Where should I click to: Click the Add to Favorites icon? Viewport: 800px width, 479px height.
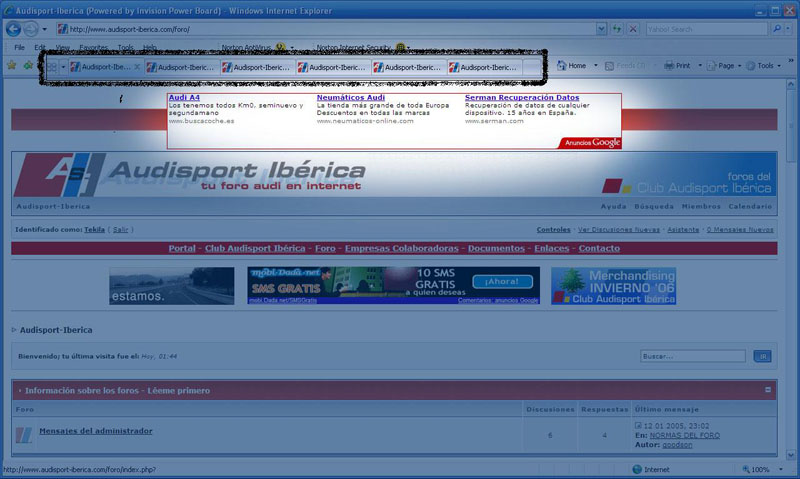(x=29, y=65)
